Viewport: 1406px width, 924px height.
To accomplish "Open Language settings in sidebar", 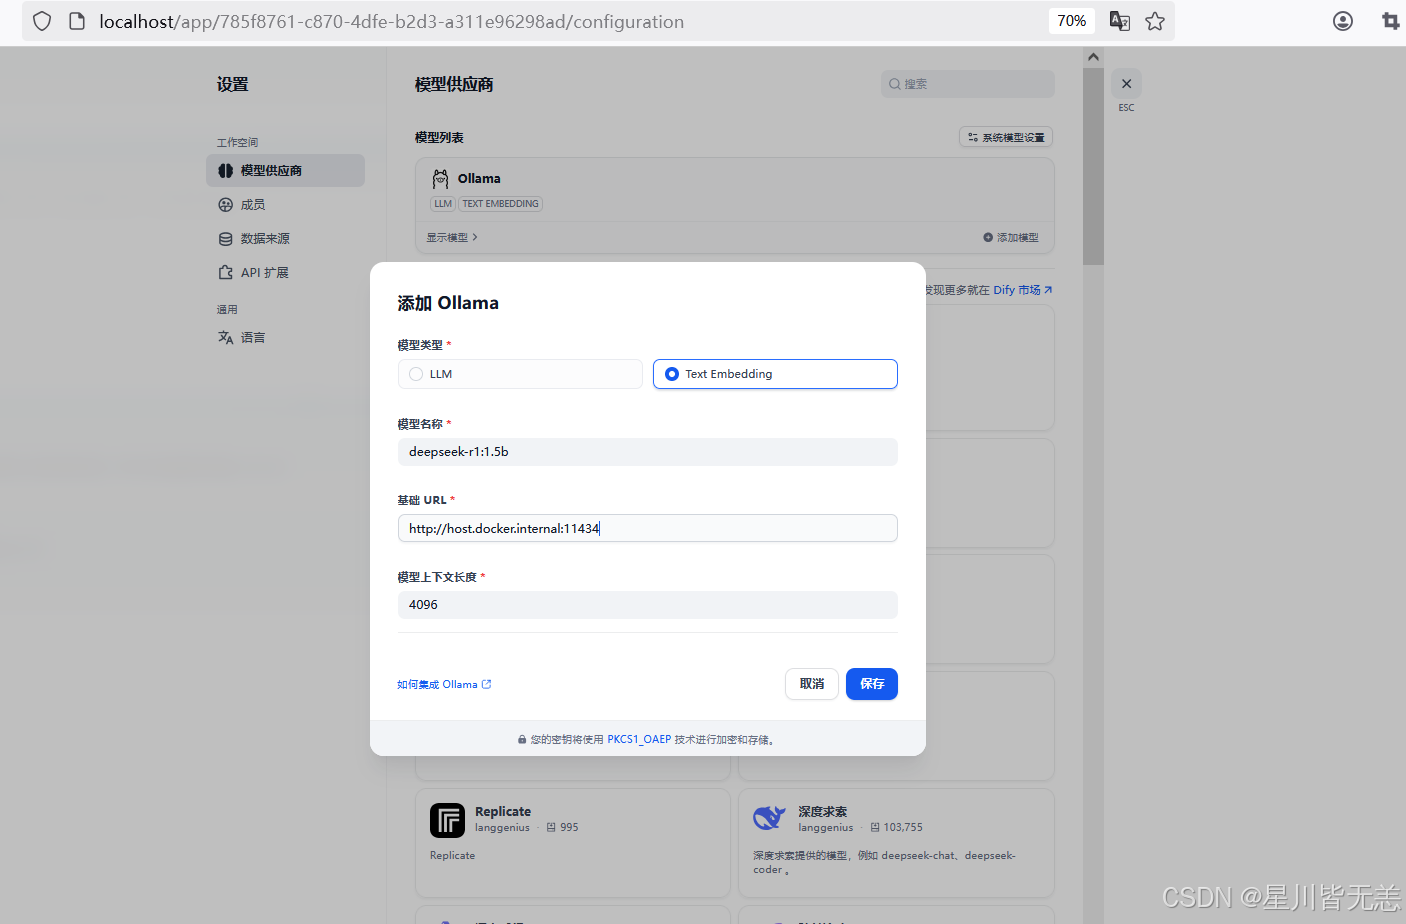I will click(x=285, y=338).
